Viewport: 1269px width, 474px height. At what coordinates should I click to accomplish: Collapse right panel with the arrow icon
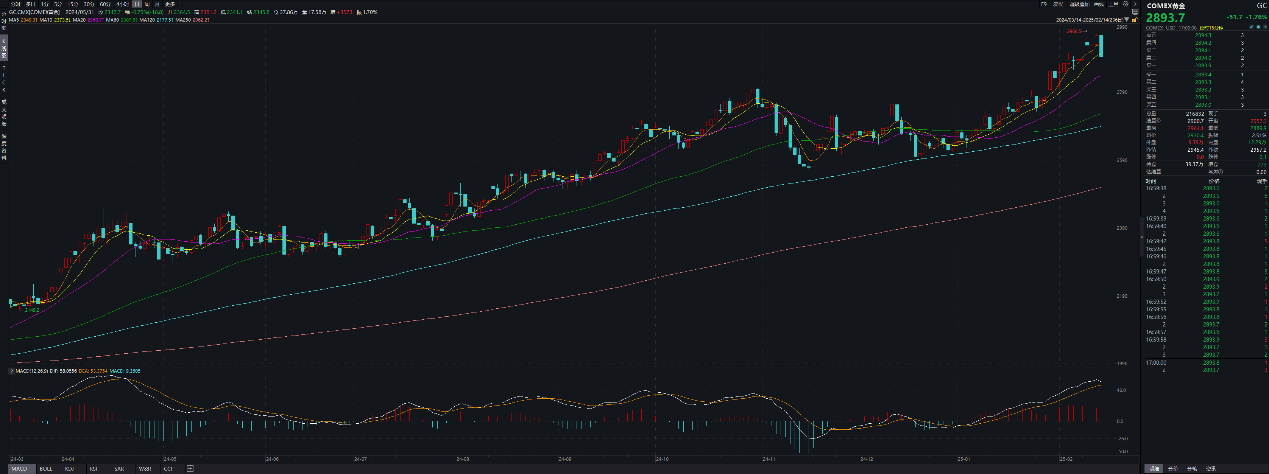[1135, 4]
